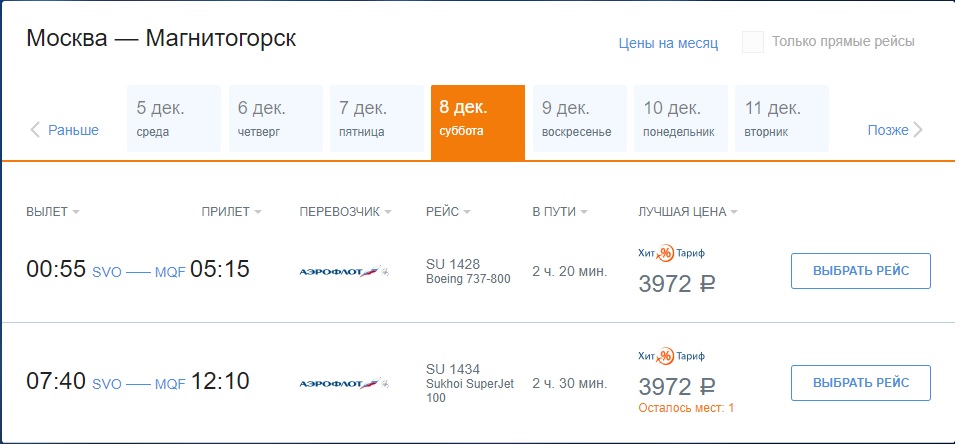
Task: Click Aeroflot logo on SU 1434 row
Action: click(344, 383)
